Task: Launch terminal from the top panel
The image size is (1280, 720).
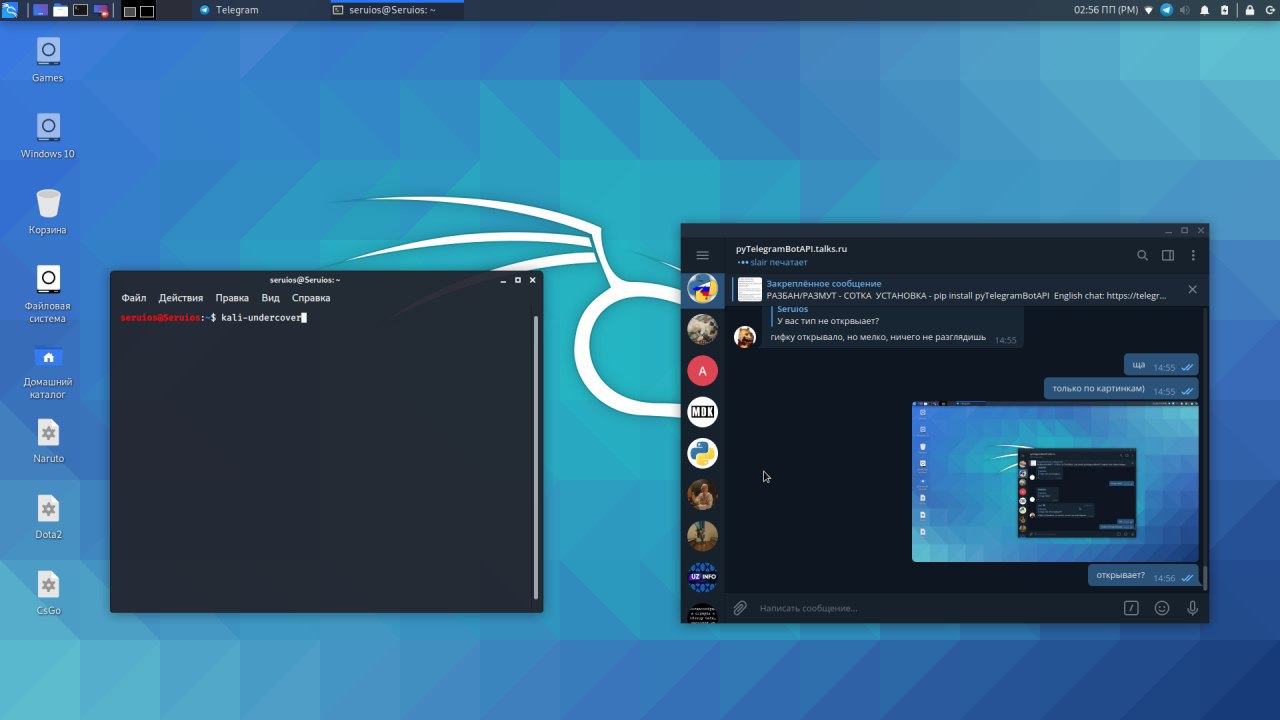Action: 80,10
